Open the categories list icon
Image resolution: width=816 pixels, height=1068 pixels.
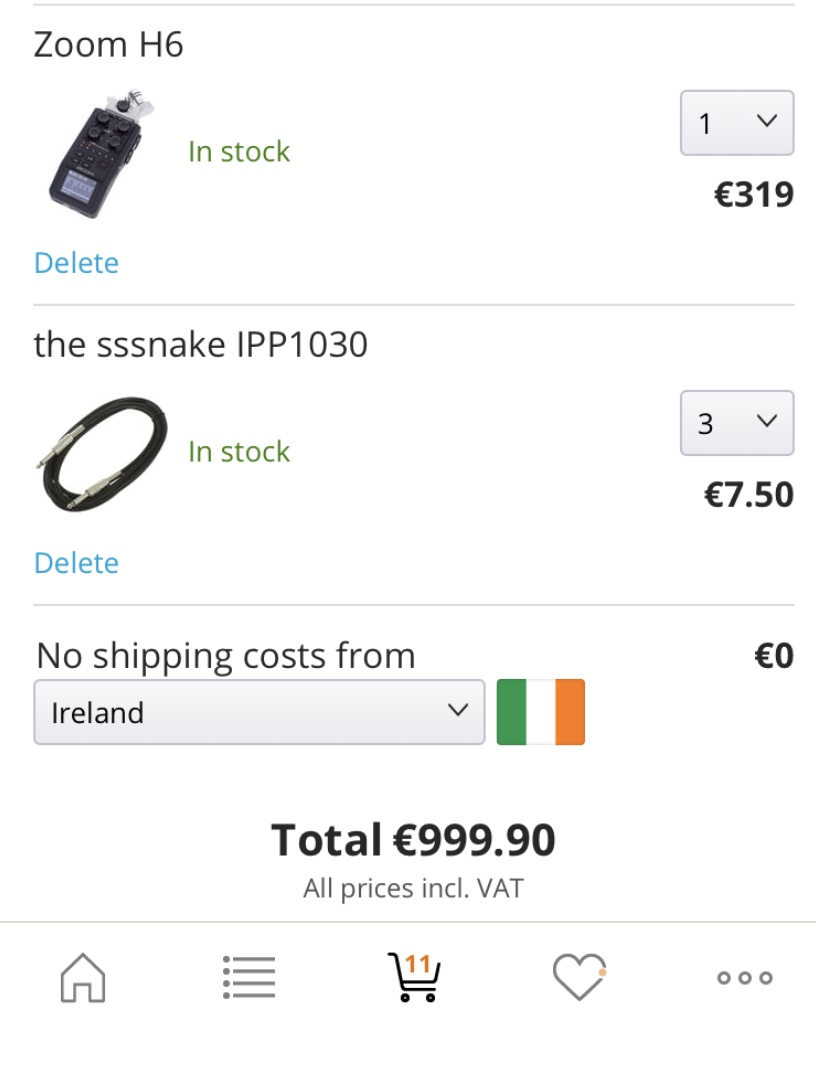(x=249, y=977)
